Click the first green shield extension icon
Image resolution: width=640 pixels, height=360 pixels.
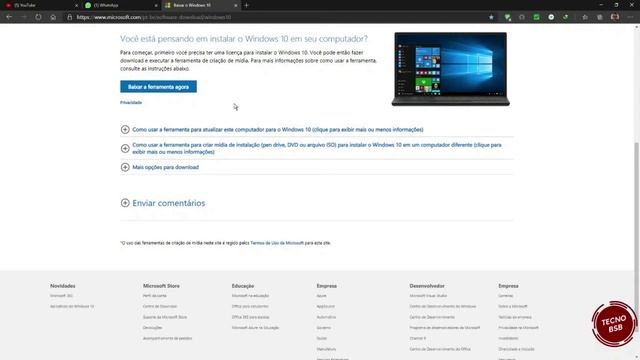click(x=507, y=17)
